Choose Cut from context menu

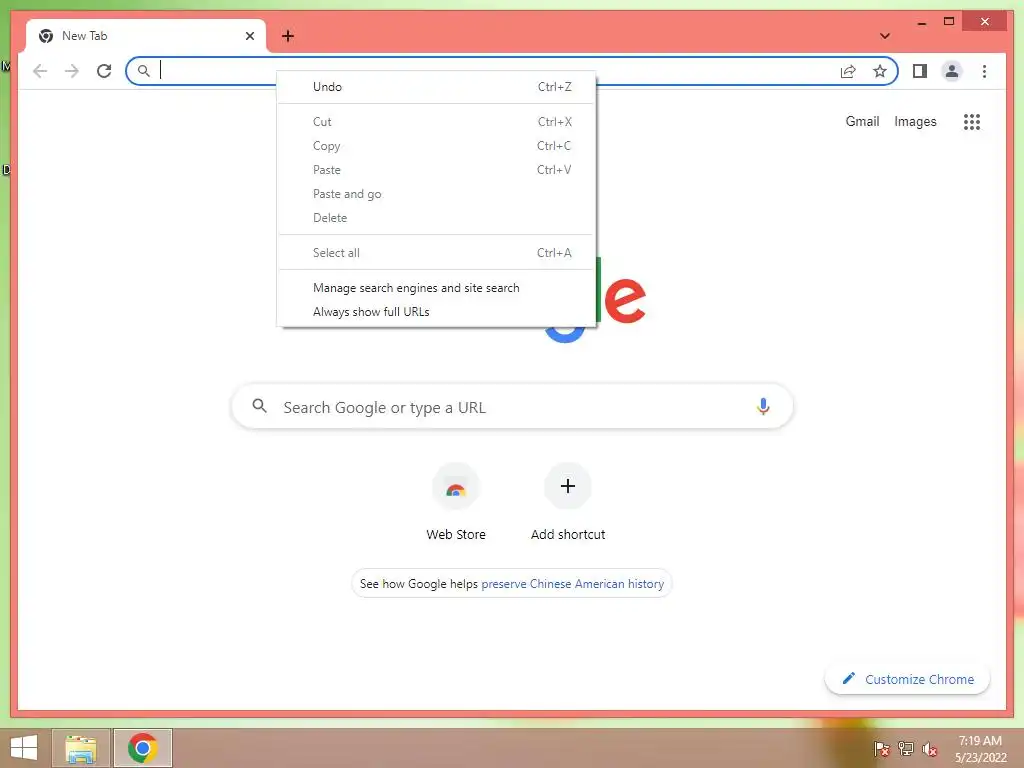pyautogui.click(x=436, y=121)
